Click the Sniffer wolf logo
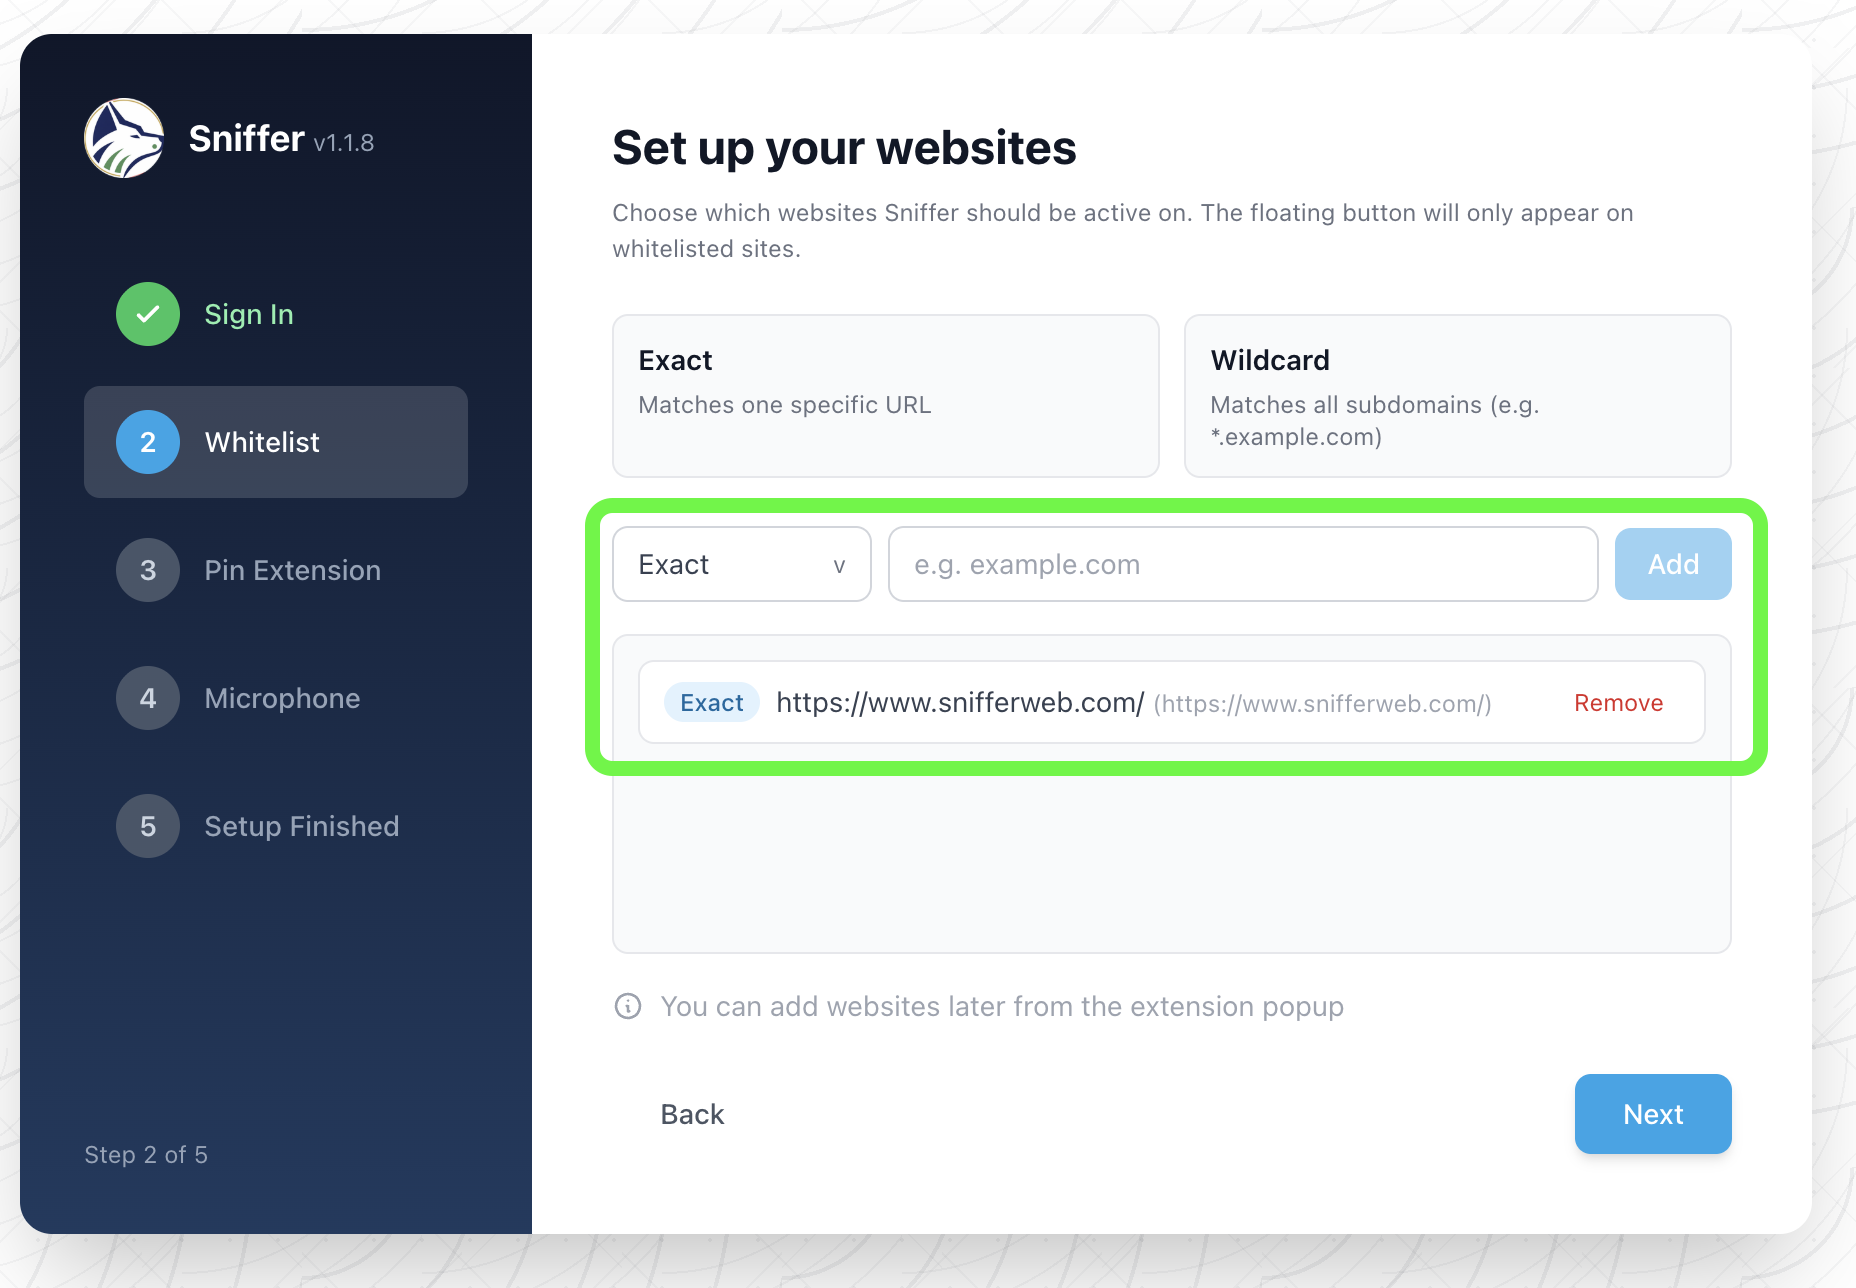This screenshot has height=1288, width=1856. click(124, 138)
